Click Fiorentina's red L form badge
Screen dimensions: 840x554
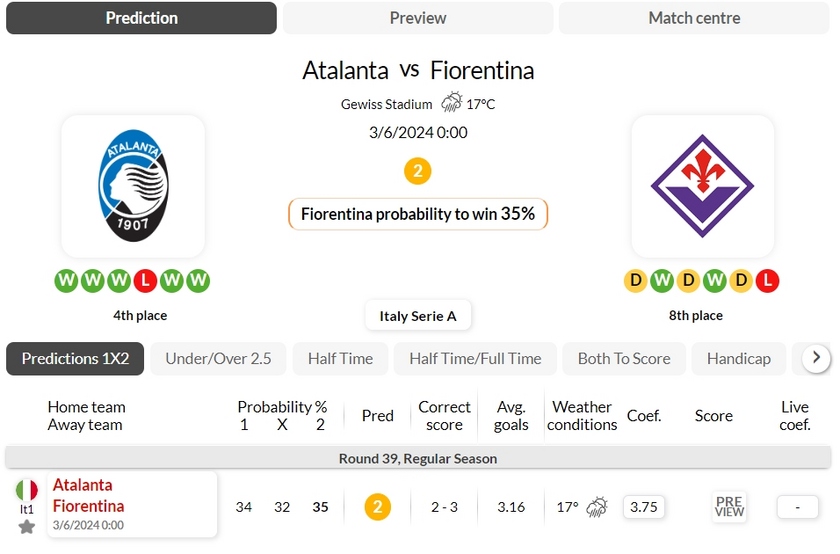click(767, 280)
